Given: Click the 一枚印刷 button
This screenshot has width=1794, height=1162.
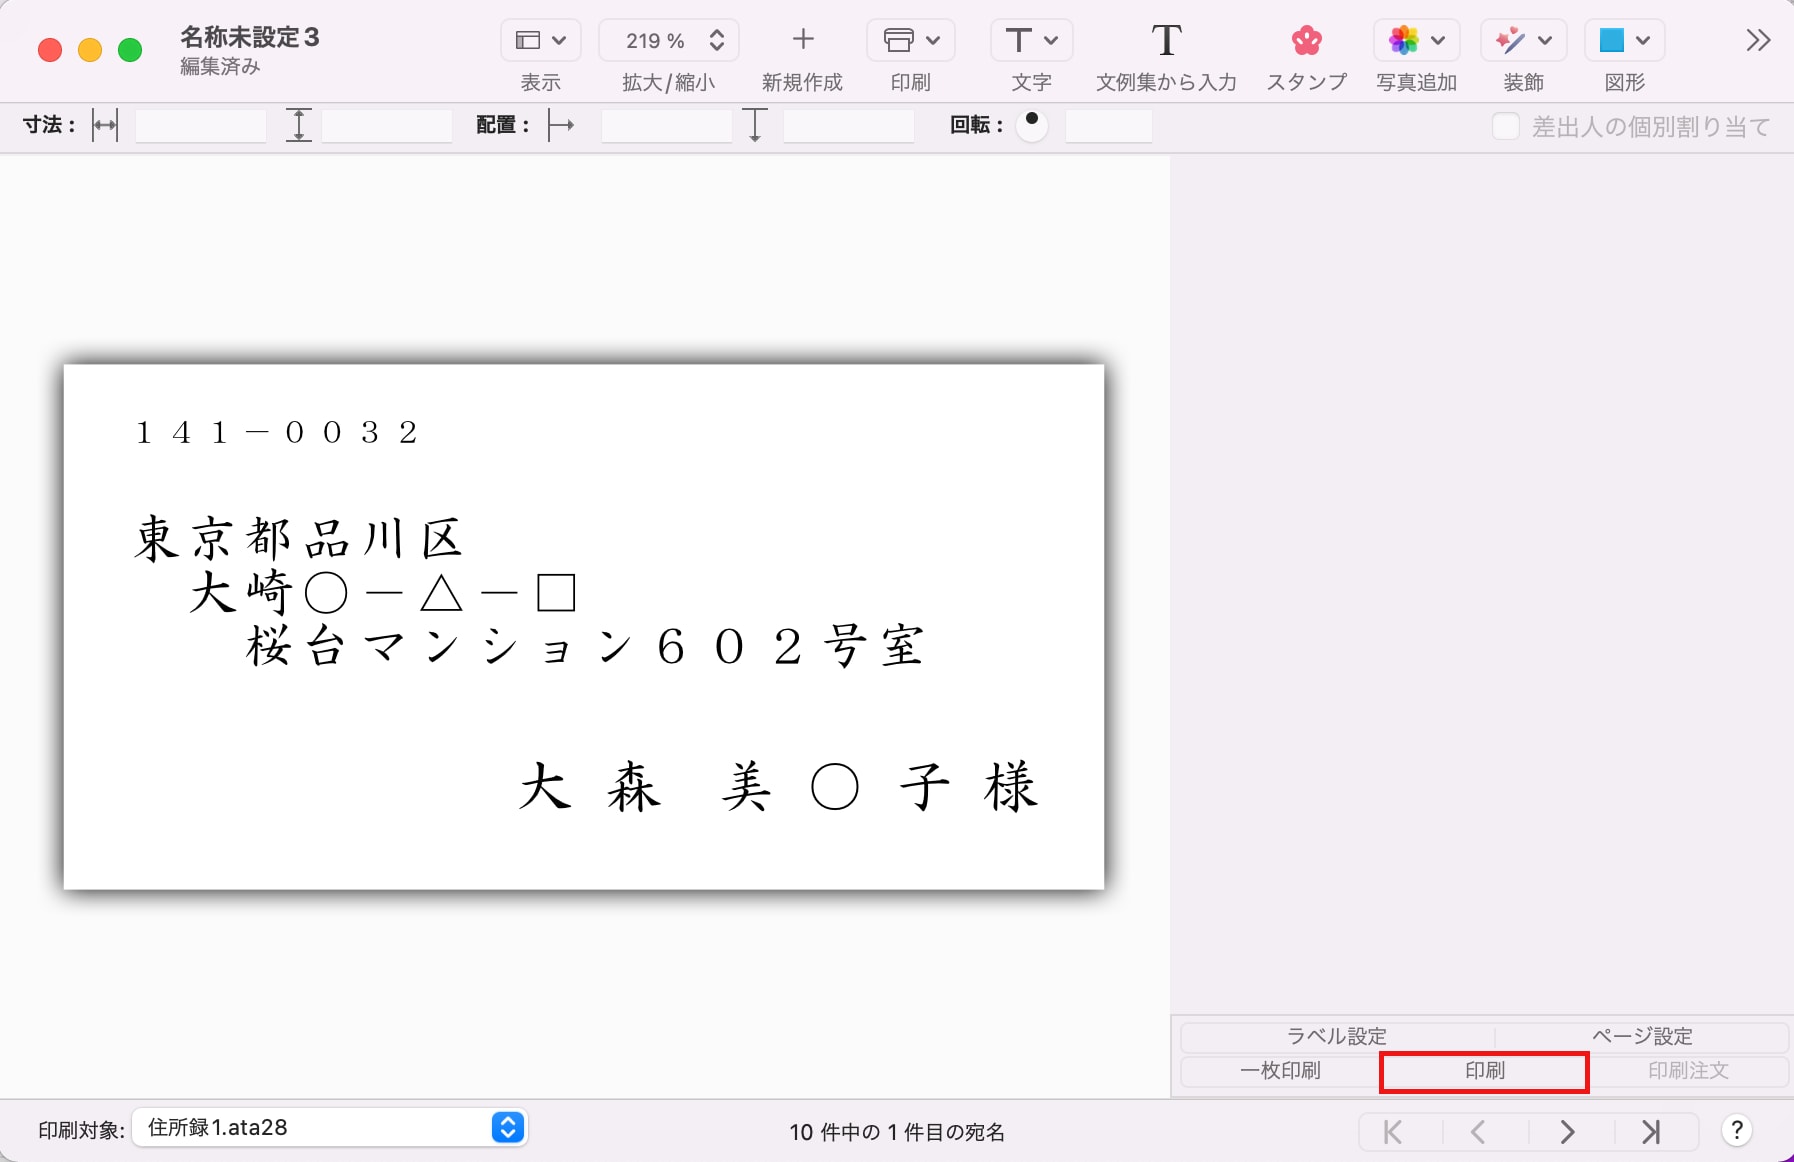Looking at the screenshot, I should coord(1280,1070).
